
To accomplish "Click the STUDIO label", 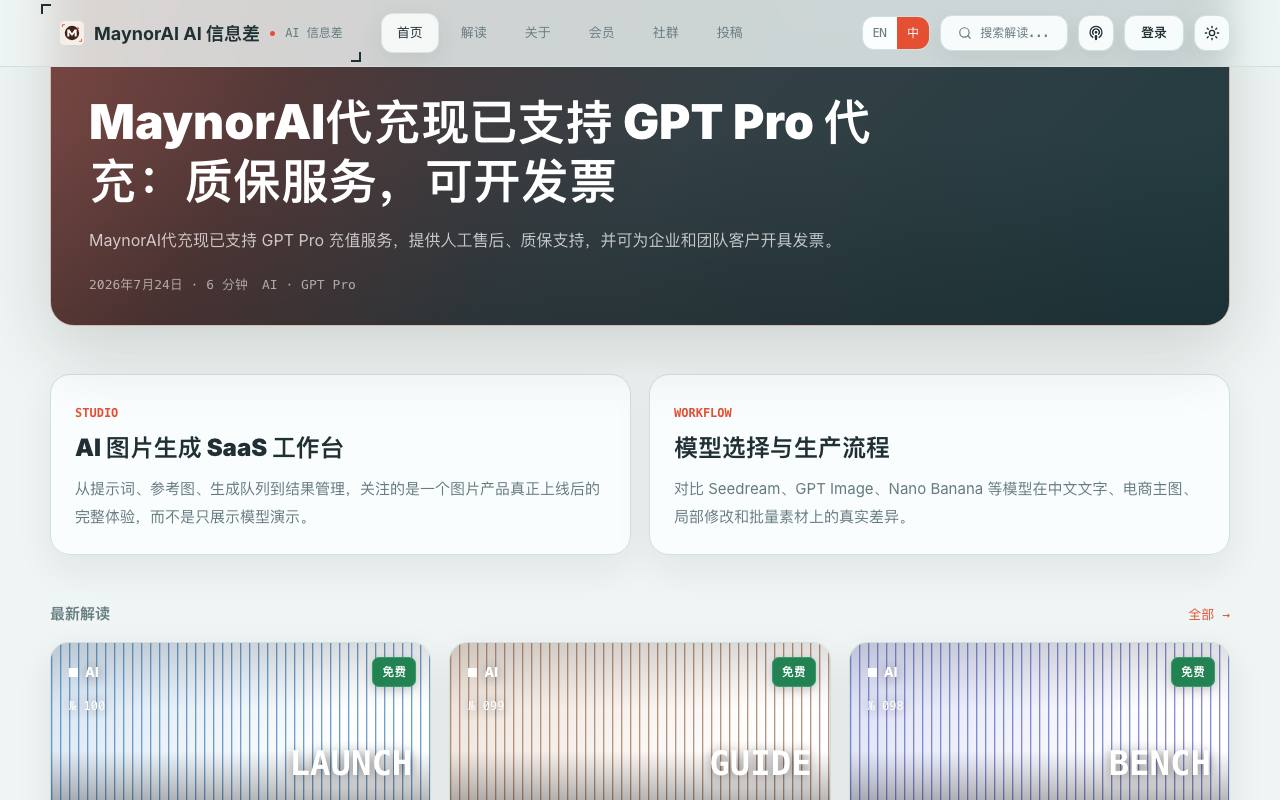I will point(97,413).
